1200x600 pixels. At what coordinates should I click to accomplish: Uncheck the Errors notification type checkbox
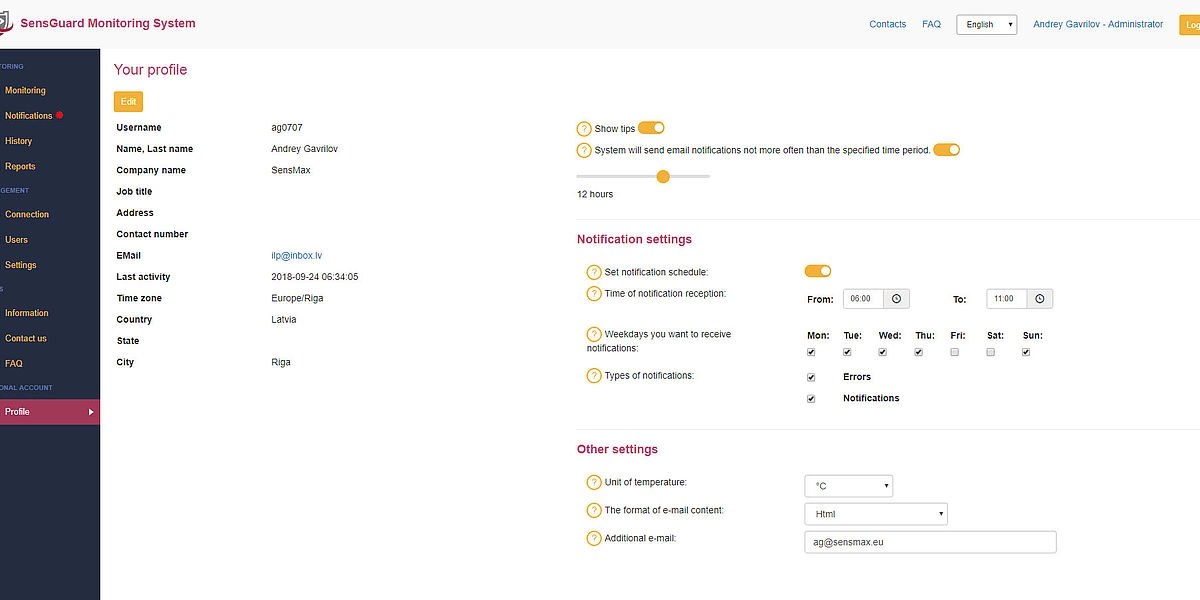(811, 378)
